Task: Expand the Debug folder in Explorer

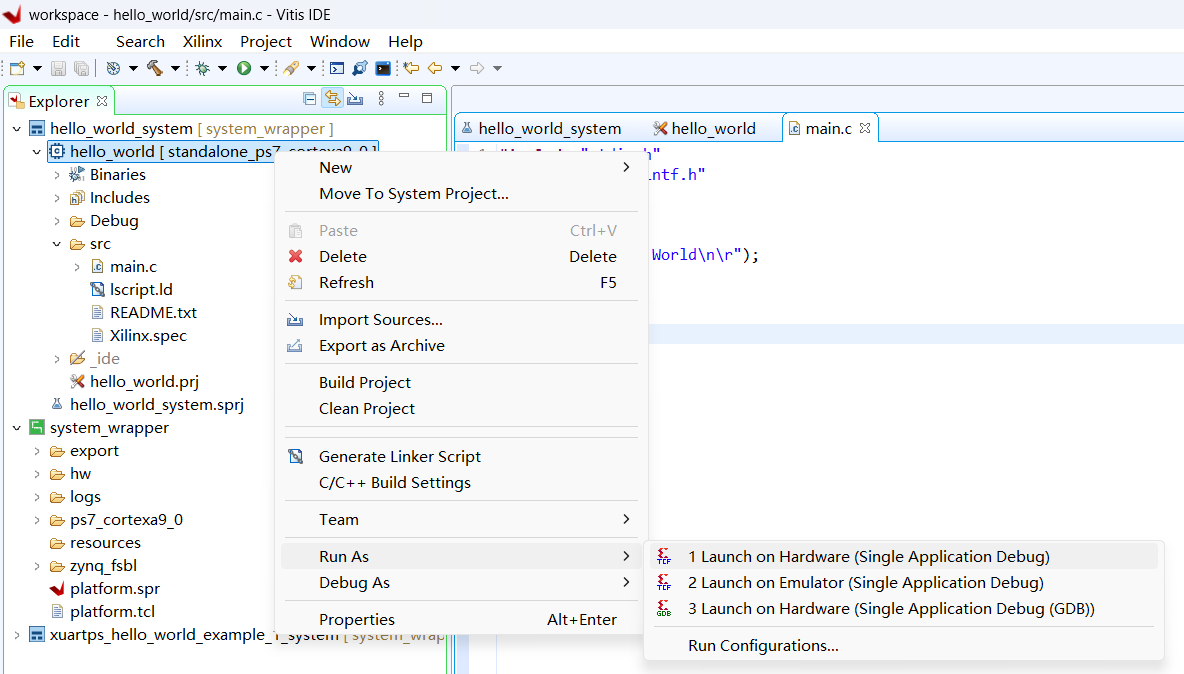Action: [x=57, y=221]
